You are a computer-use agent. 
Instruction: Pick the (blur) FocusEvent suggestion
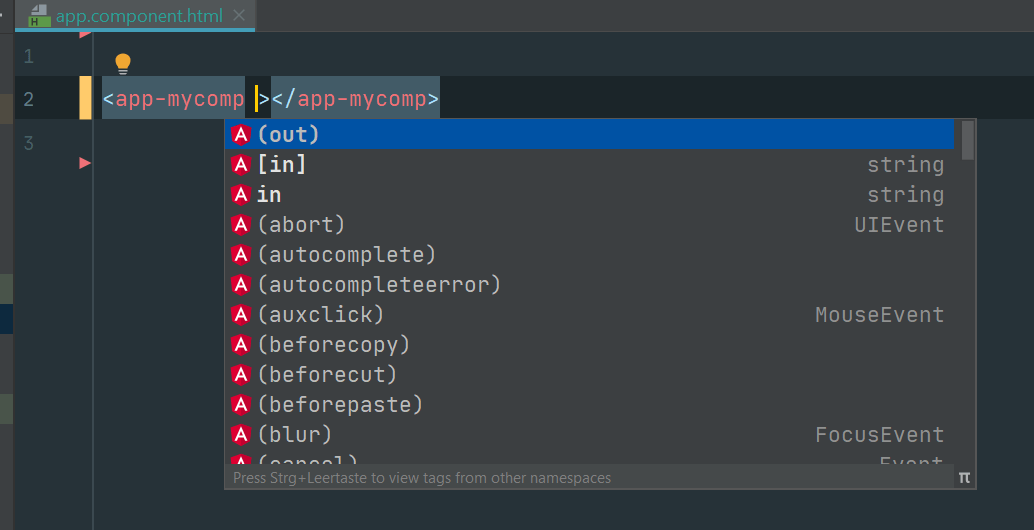(x=295, y=434)
